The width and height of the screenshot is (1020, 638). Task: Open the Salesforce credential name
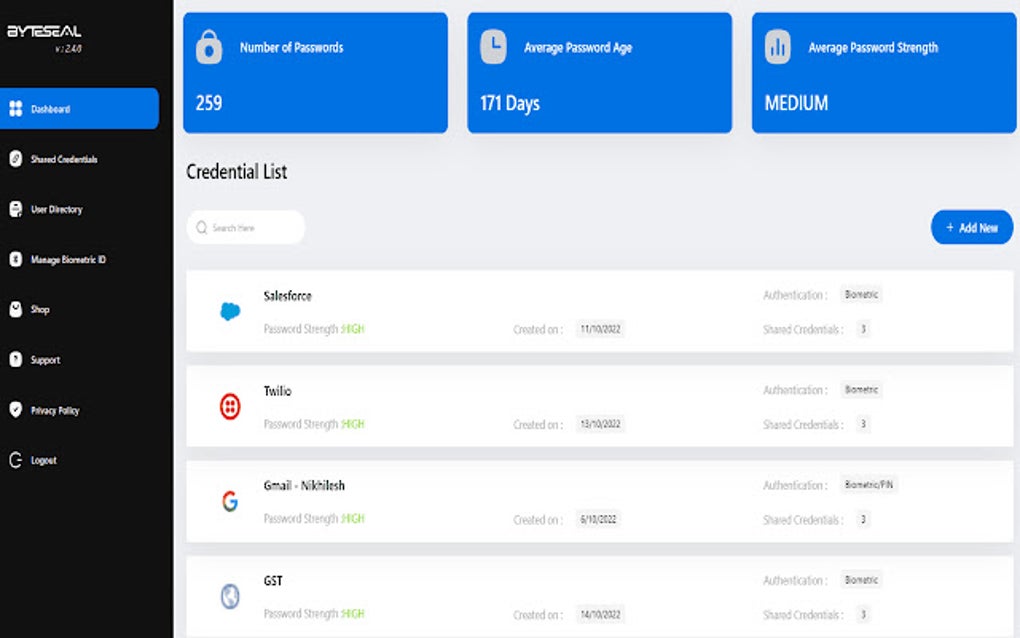tap(288, 296)
